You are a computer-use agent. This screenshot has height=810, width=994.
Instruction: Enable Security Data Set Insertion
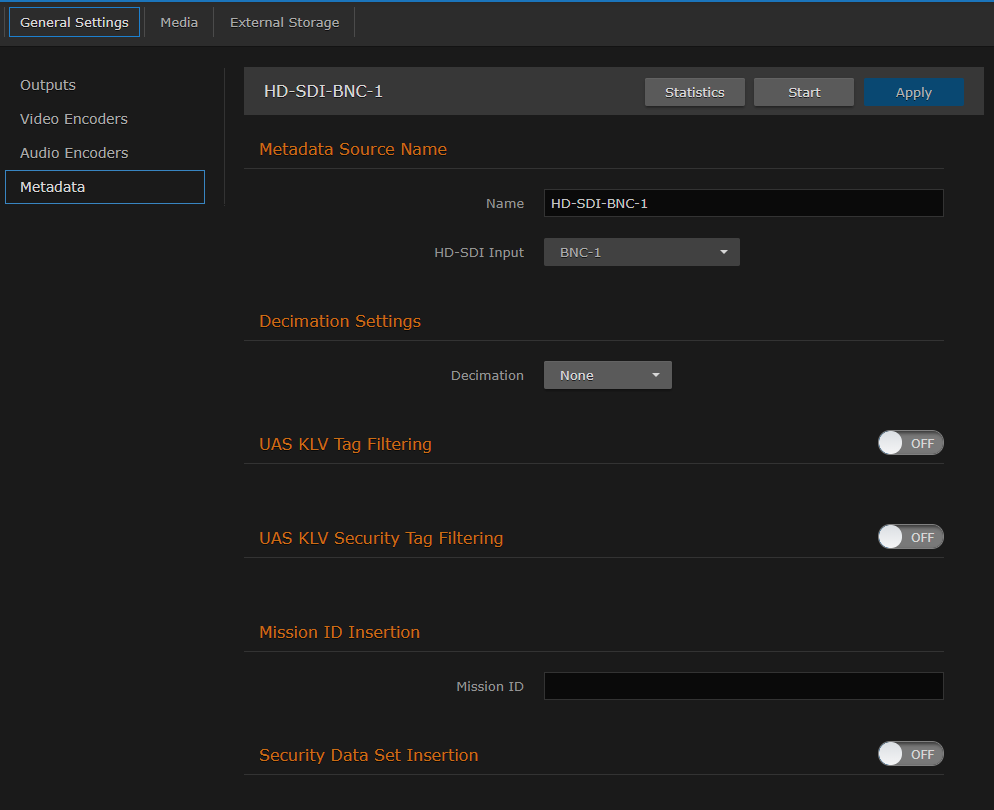coord(910,753)
